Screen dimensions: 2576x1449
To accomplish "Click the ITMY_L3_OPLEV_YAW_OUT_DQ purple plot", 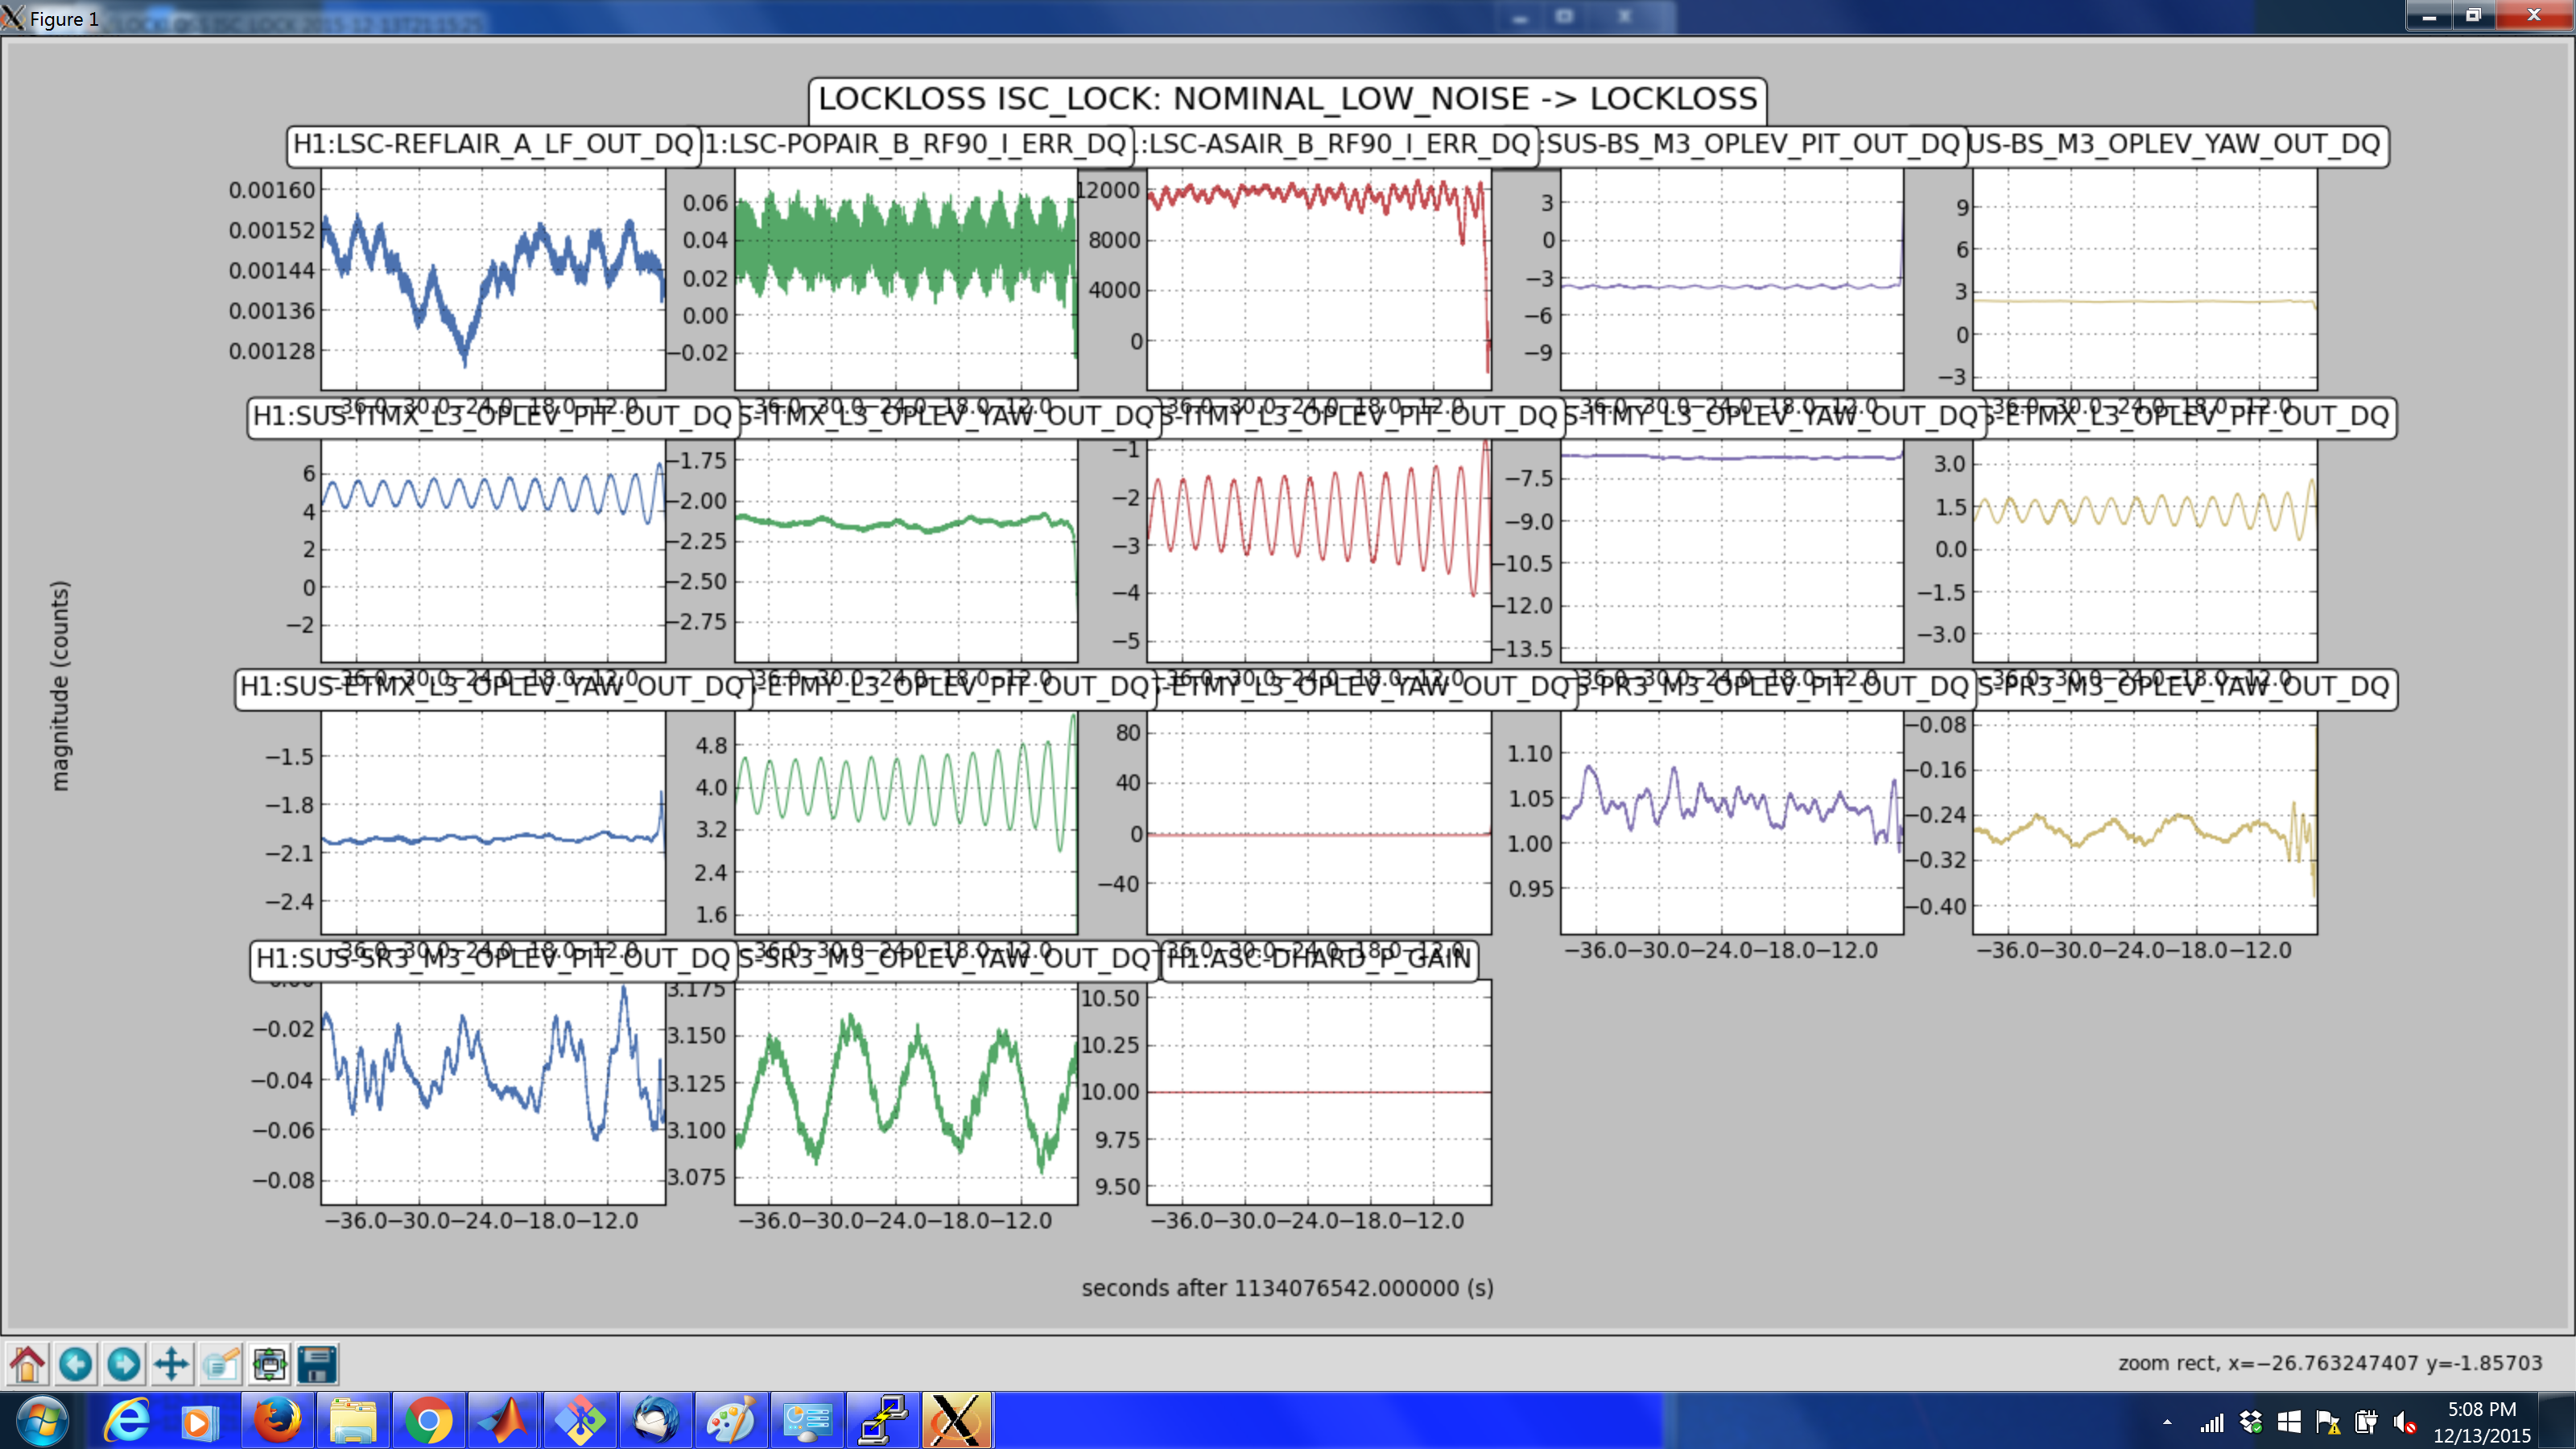I will (1732, 550).
